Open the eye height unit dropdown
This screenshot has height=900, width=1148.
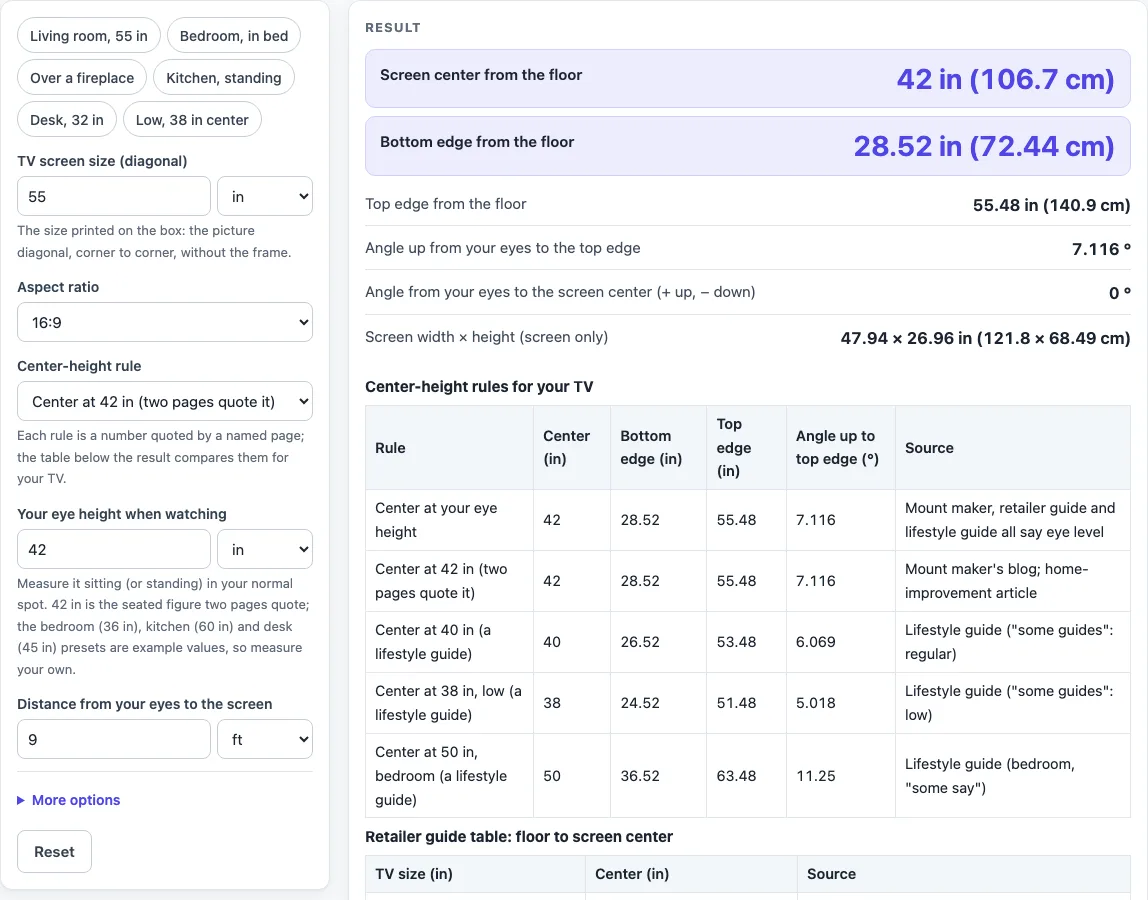pyautogui.click(x=265, y=549)
